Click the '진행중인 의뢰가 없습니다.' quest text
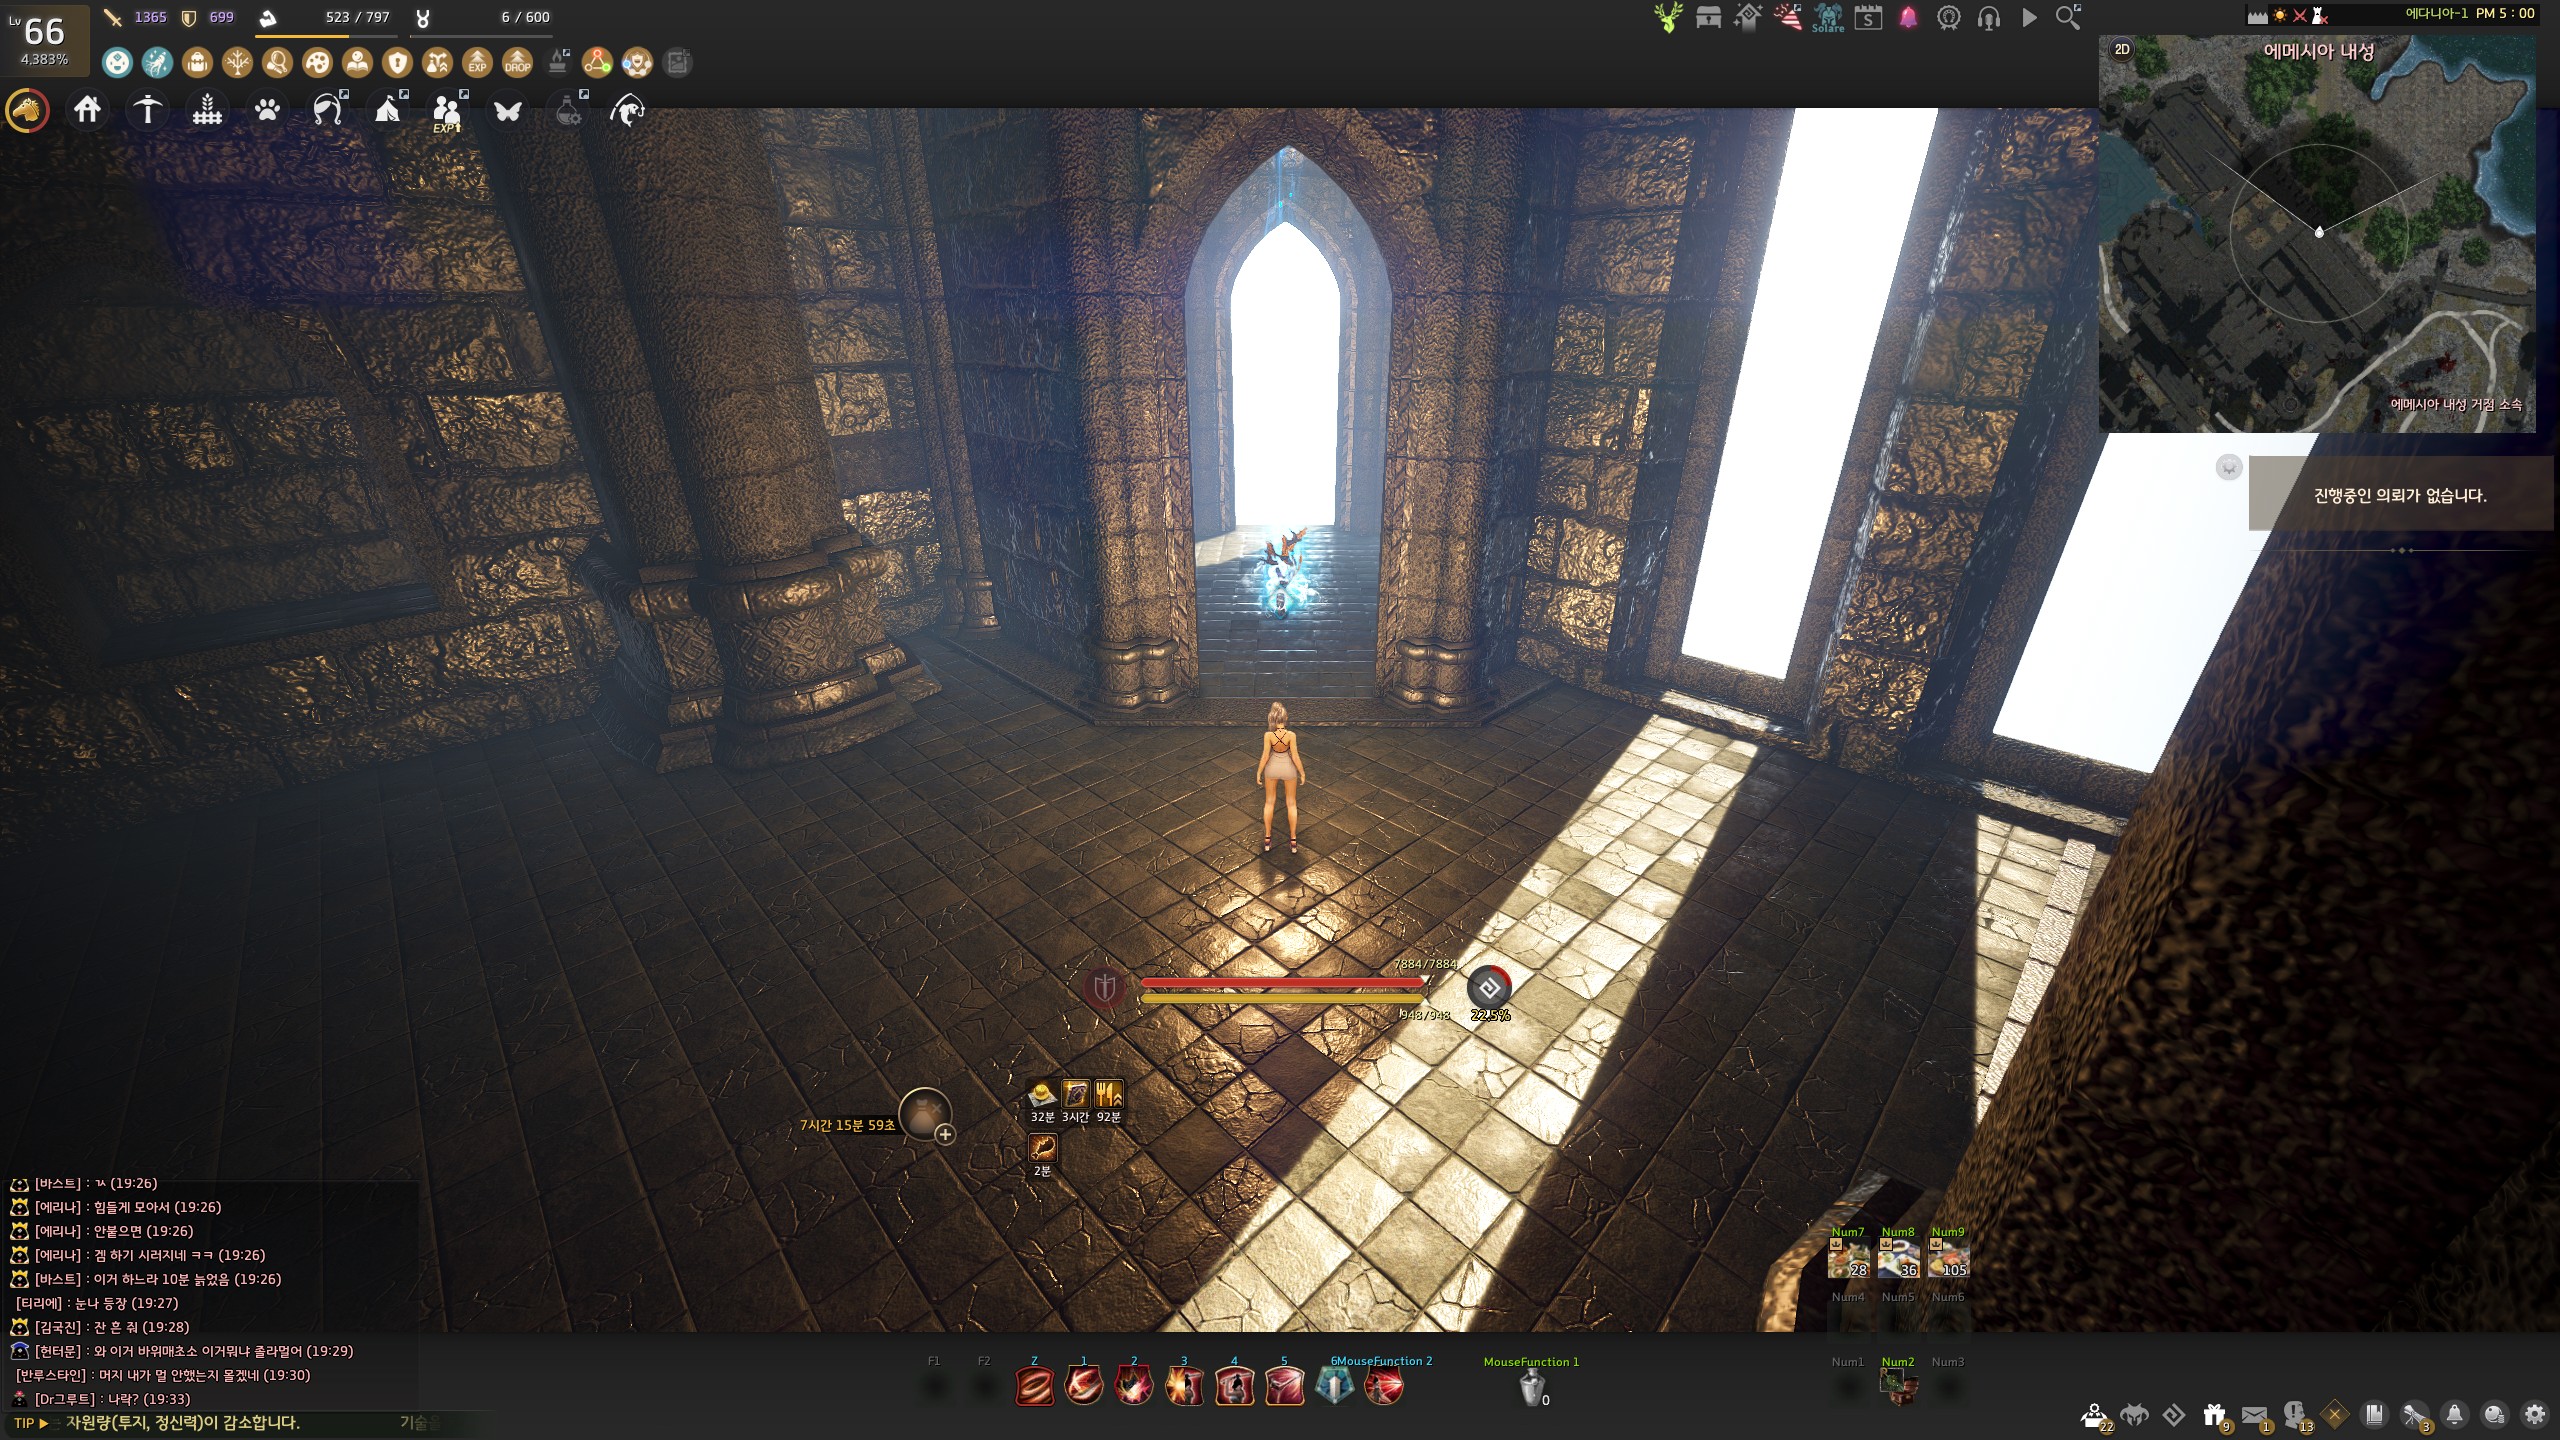2560x1440 pixels. pos(2400,495)
